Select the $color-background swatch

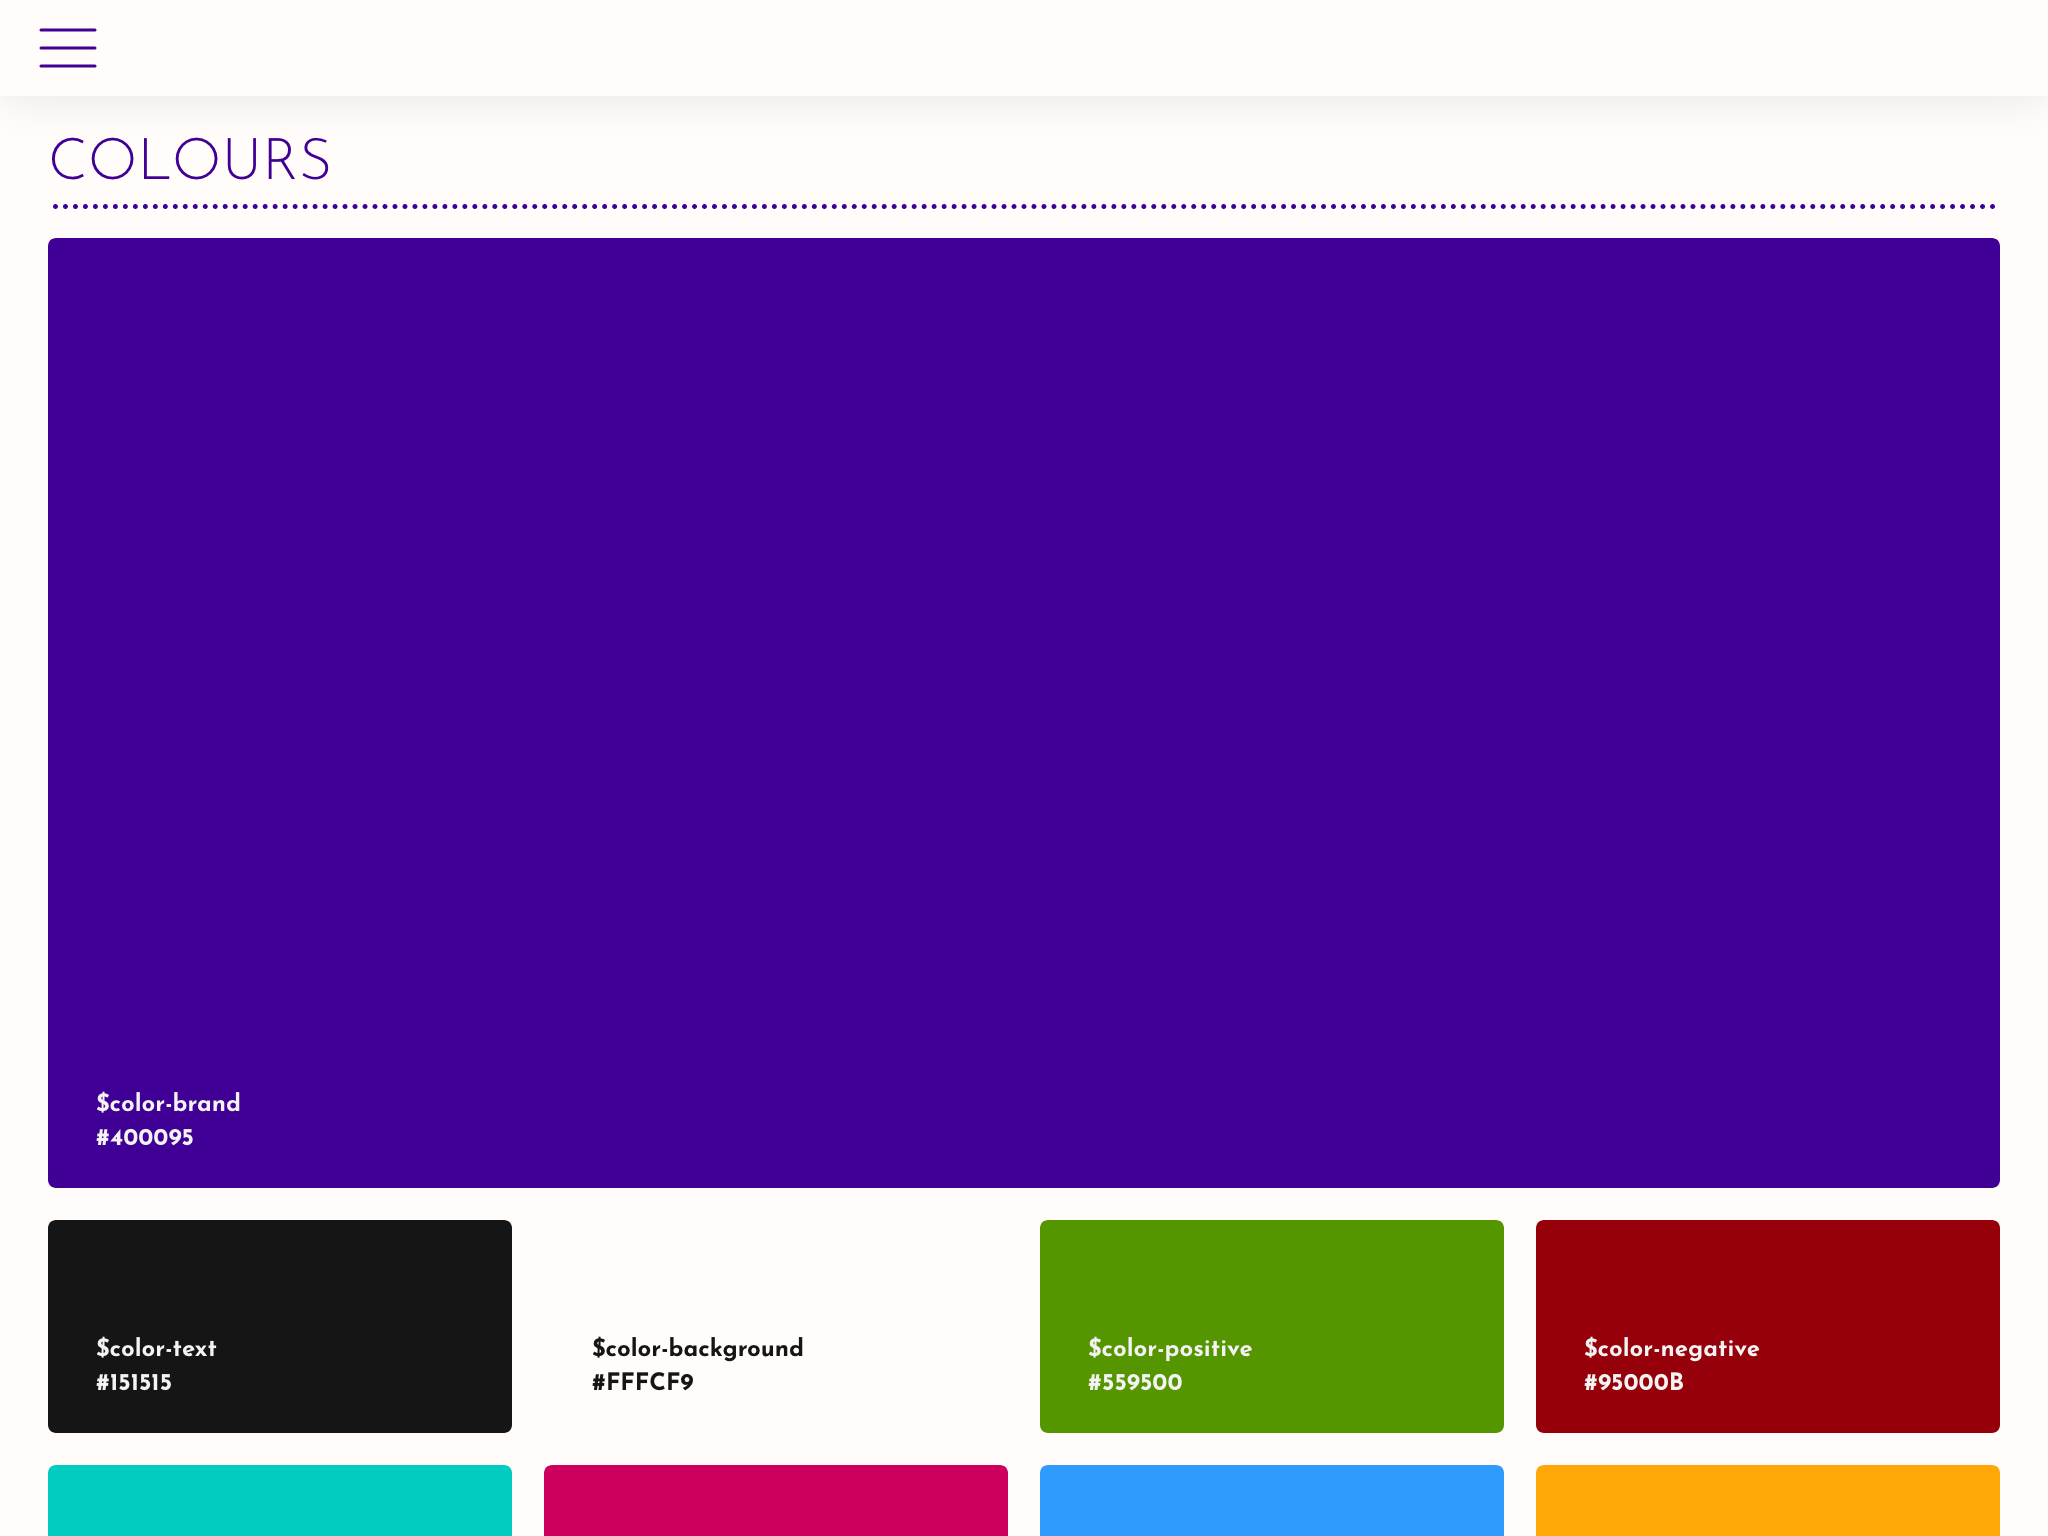(776, 1326)
